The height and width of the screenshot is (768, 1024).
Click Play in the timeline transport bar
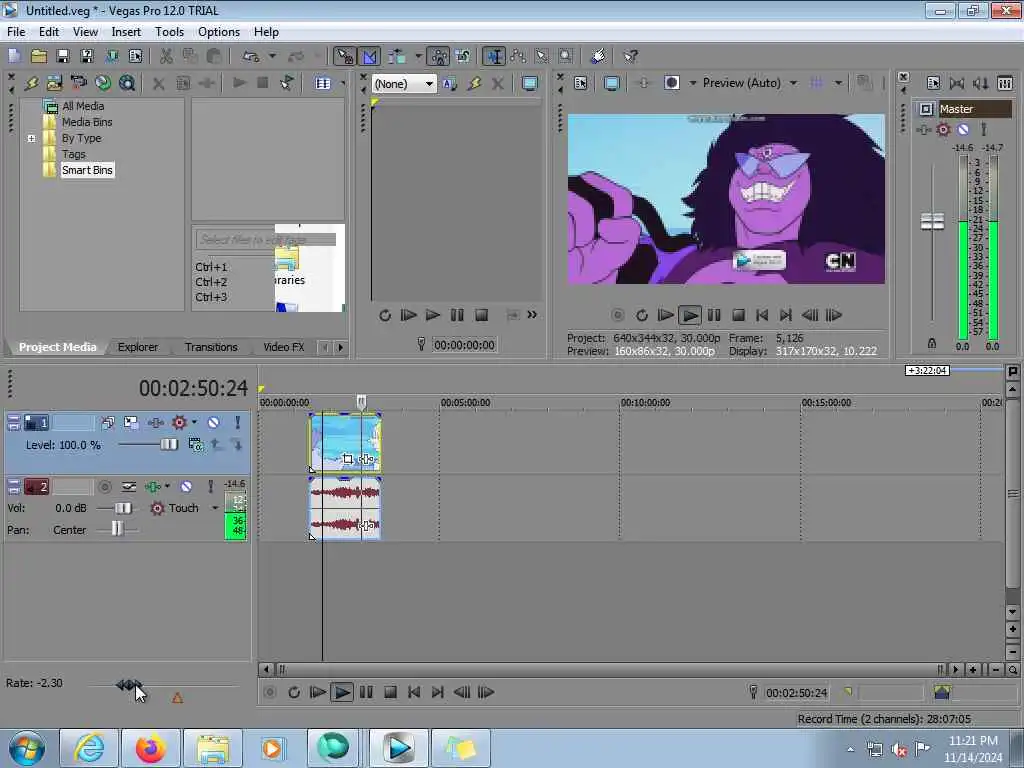pyautogui.click(x=342, y=692)
